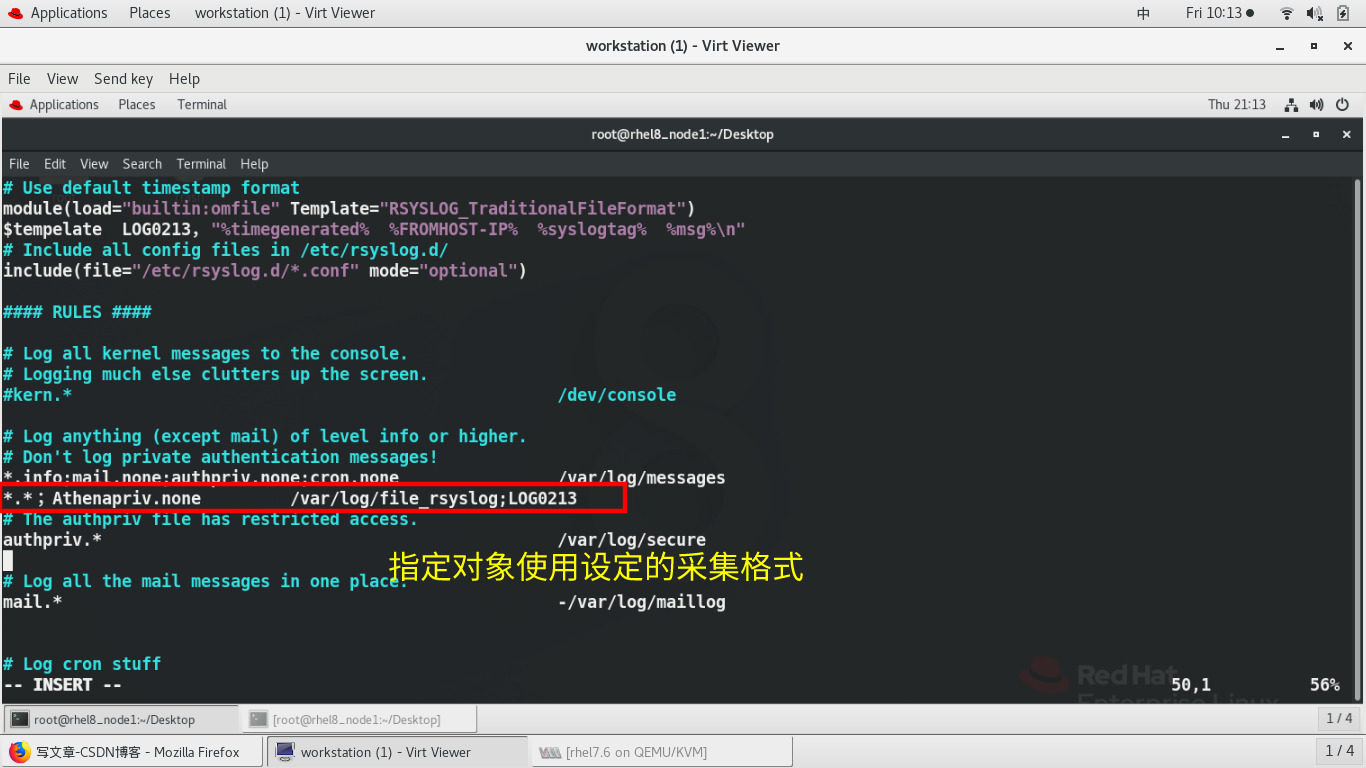This screenshot has width=1366, height=768.
Task: Open Virt Viewer View menu
Action: 62,79
